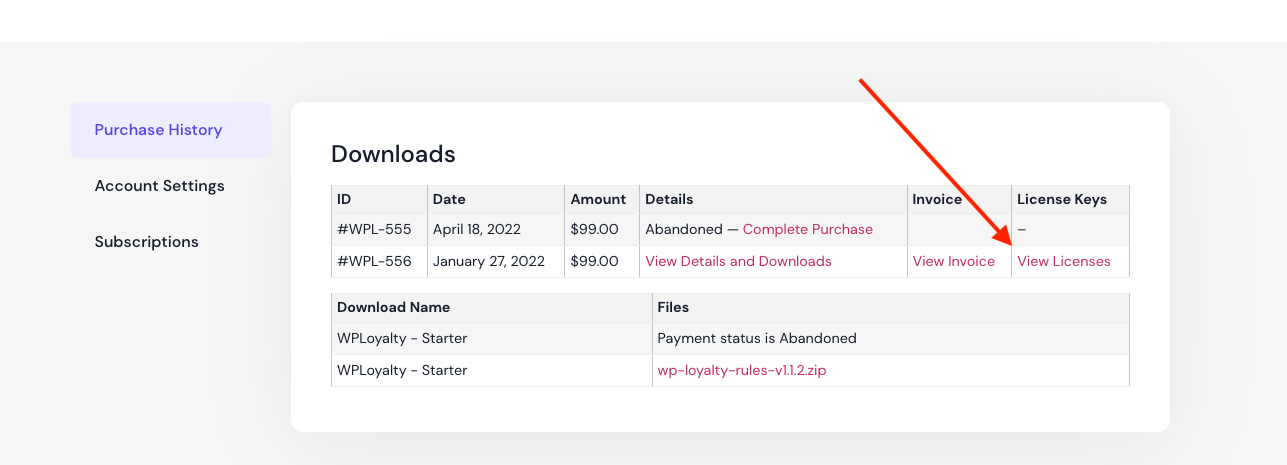This screenshot has height=465, width=1287.
Task: Click order ID #WPL-556
Action: [x=374, y=261]
